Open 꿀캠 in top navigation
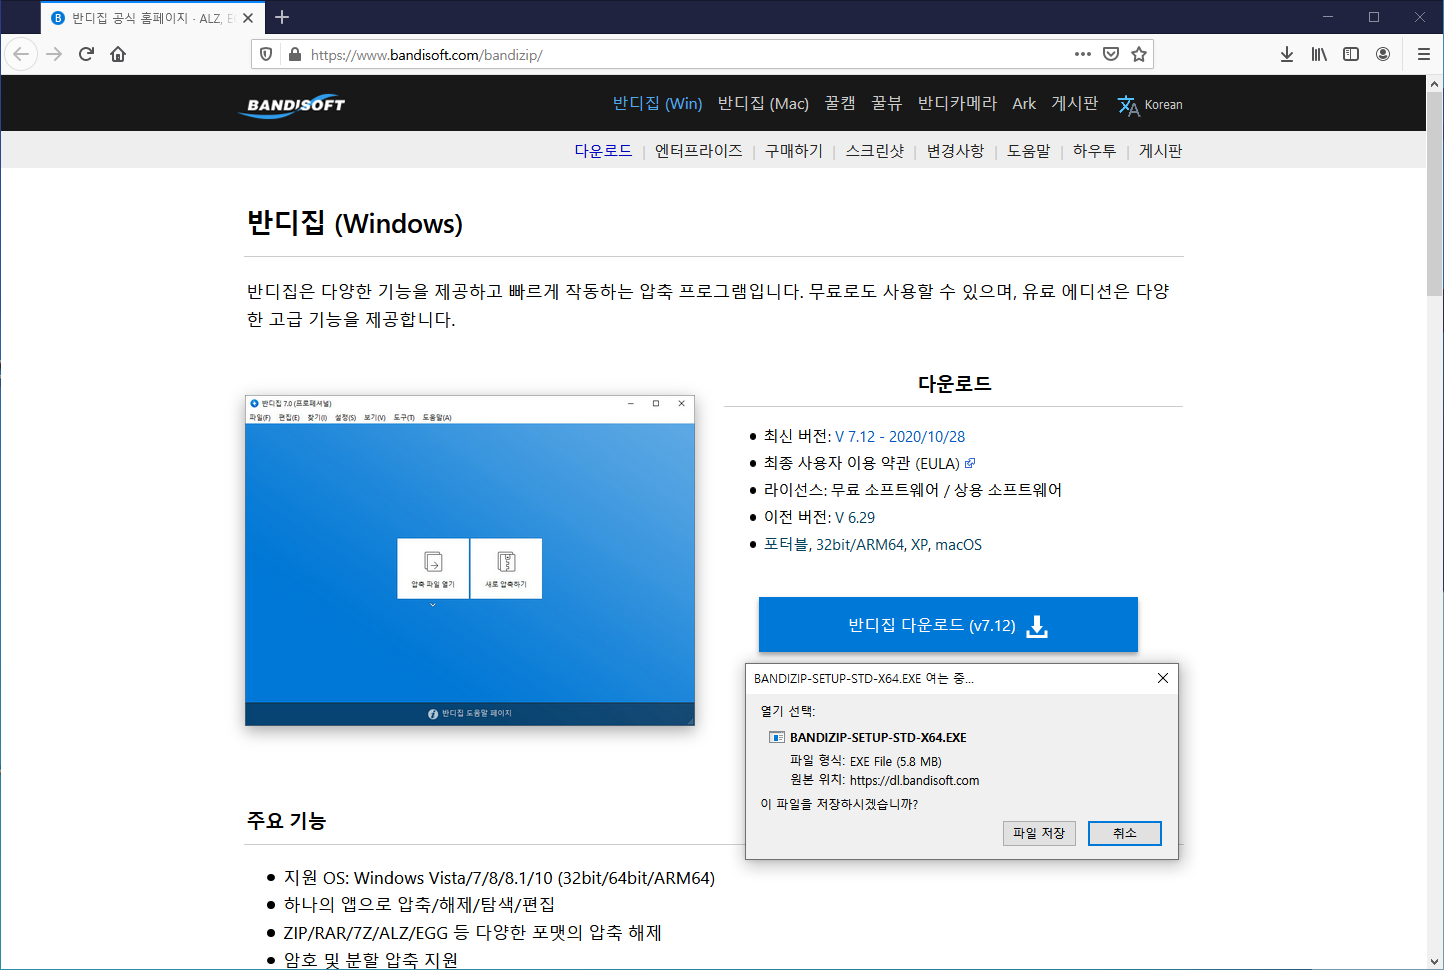This screenshot has width=1444, height=970. (840, 103)
